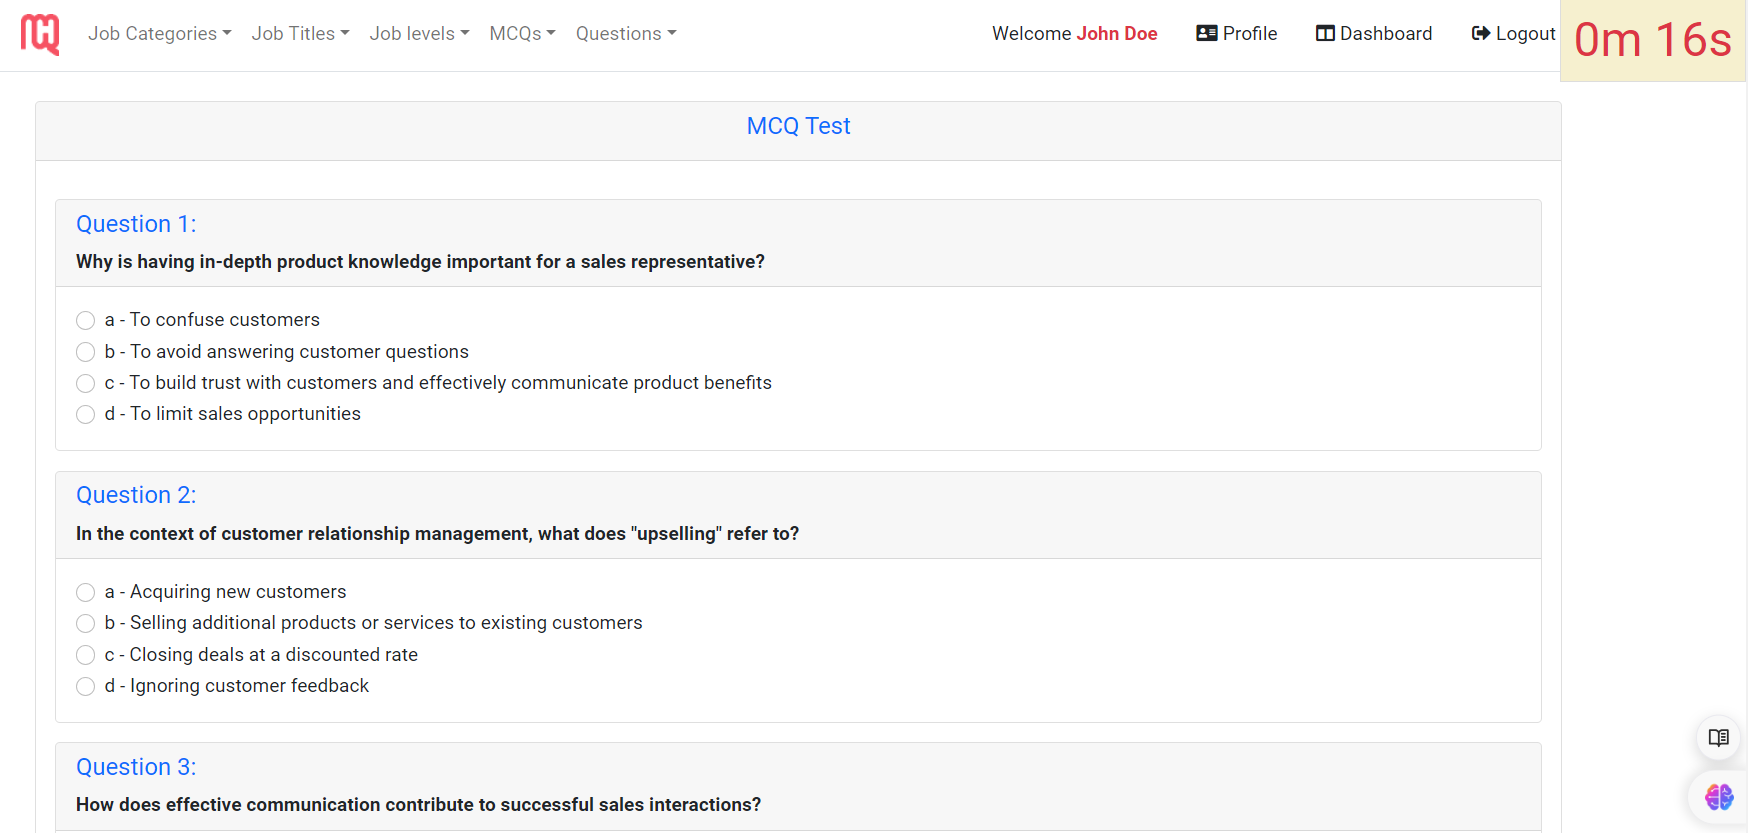Select 'Ignoring customer feedback' option

[x=85, y=686]
